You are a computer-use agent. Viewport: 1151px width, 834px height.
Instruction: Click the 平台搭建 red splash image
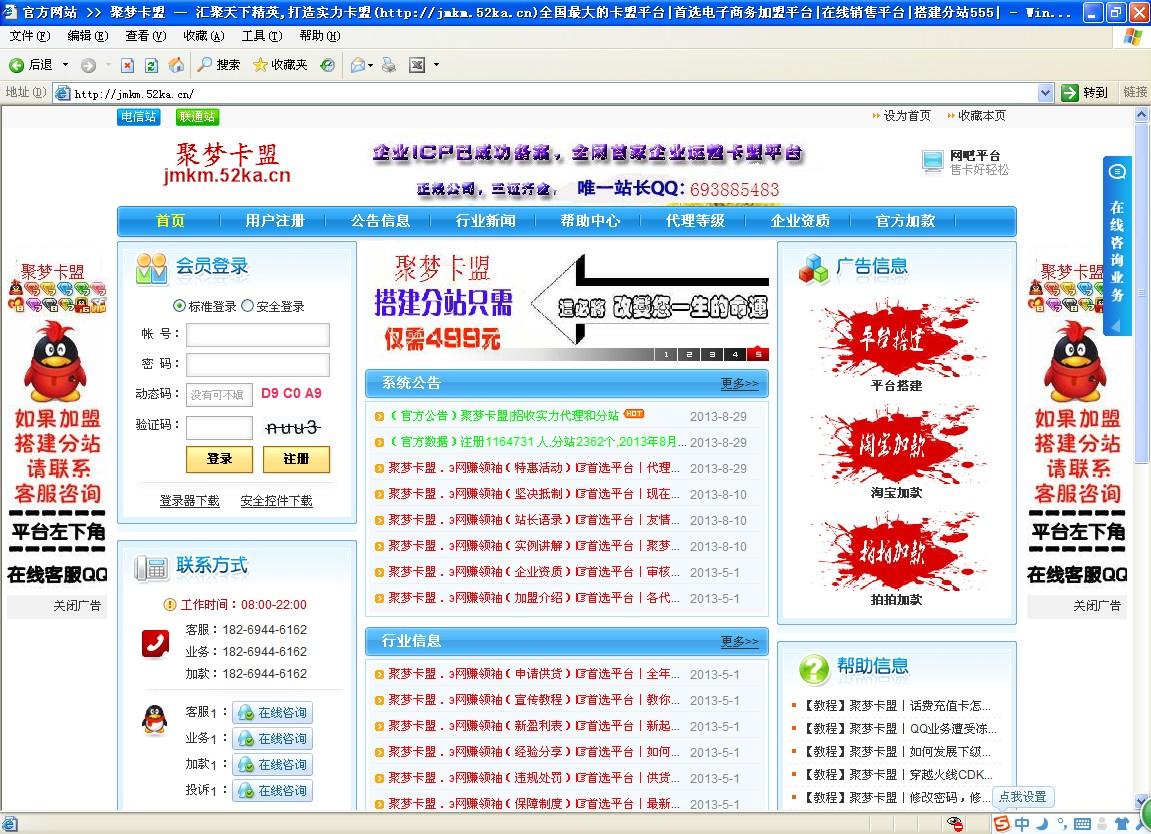click(896, 340)
